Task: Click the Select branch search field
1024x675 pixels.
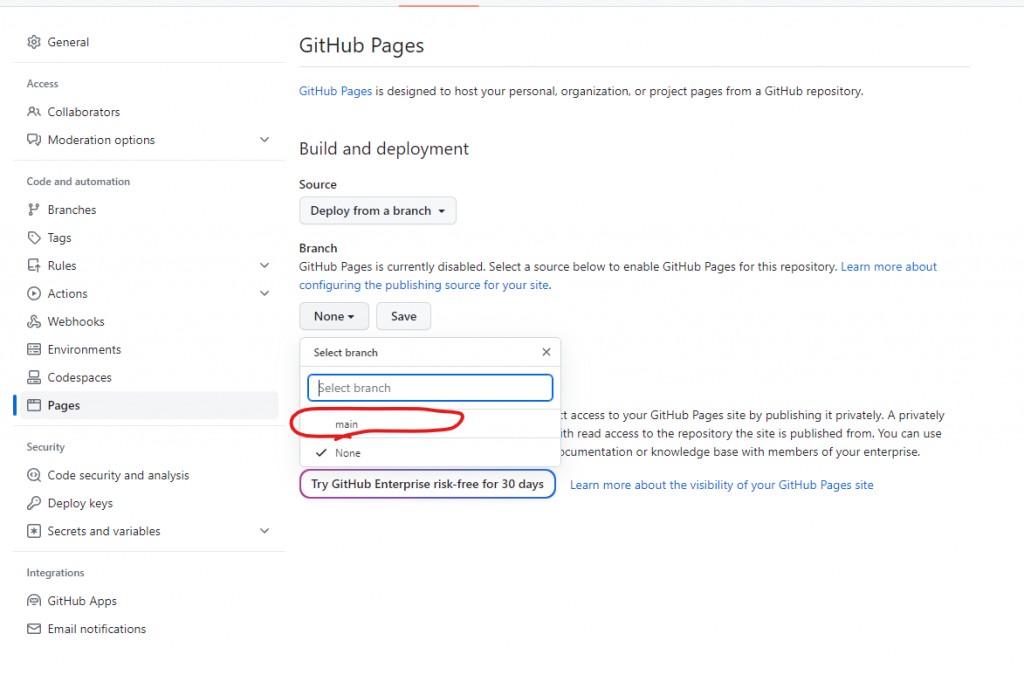Action: pos(430,388)
